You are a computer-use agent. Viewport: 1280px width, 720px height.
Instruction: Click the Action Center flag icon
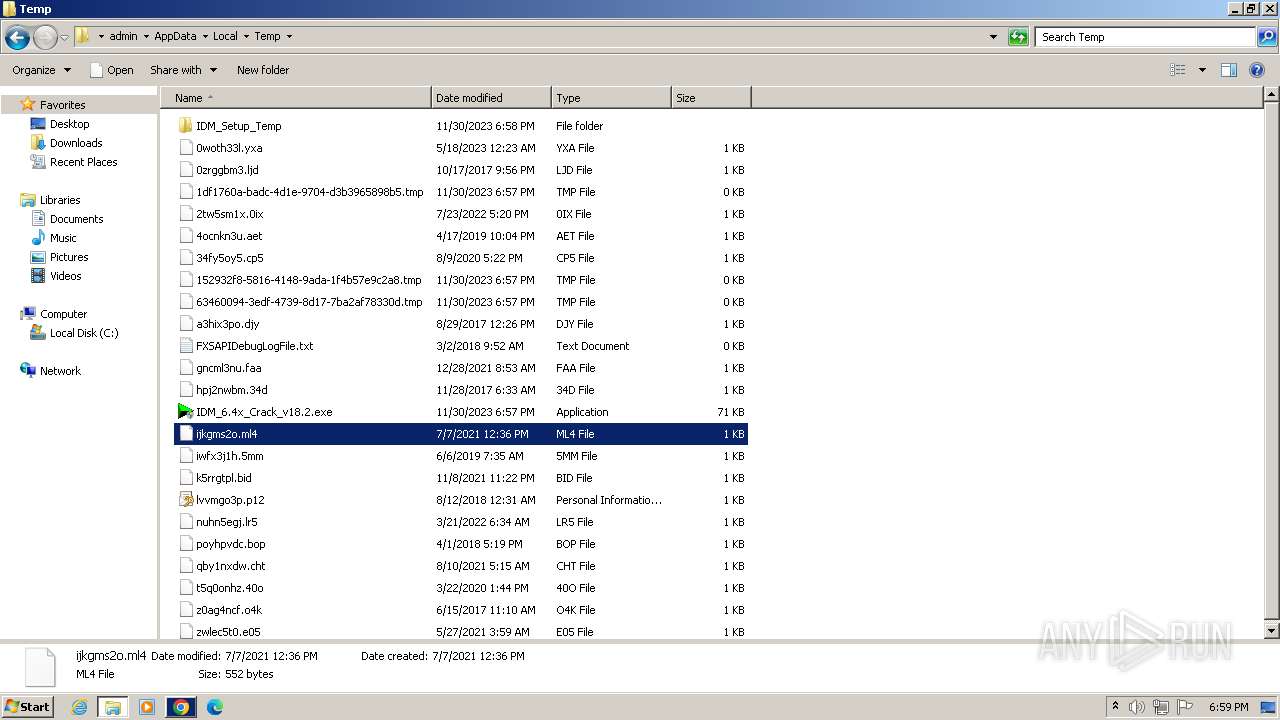(x=1185, y=707)
